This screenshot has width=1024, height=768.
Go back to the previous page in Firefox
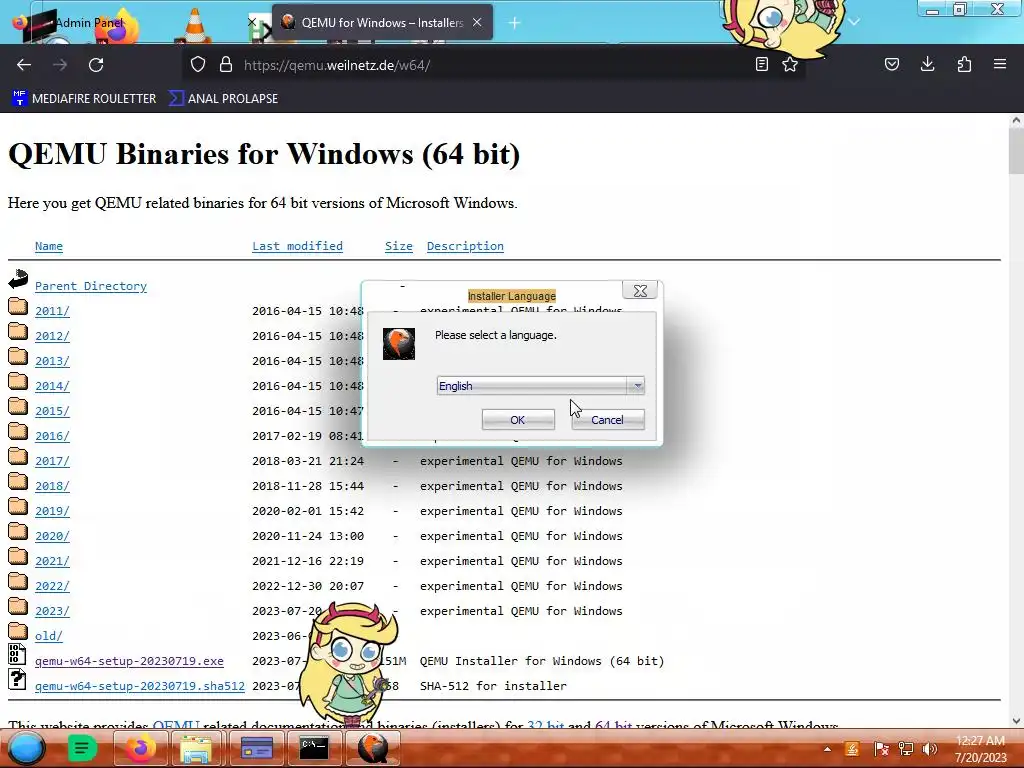coord(24,65)
